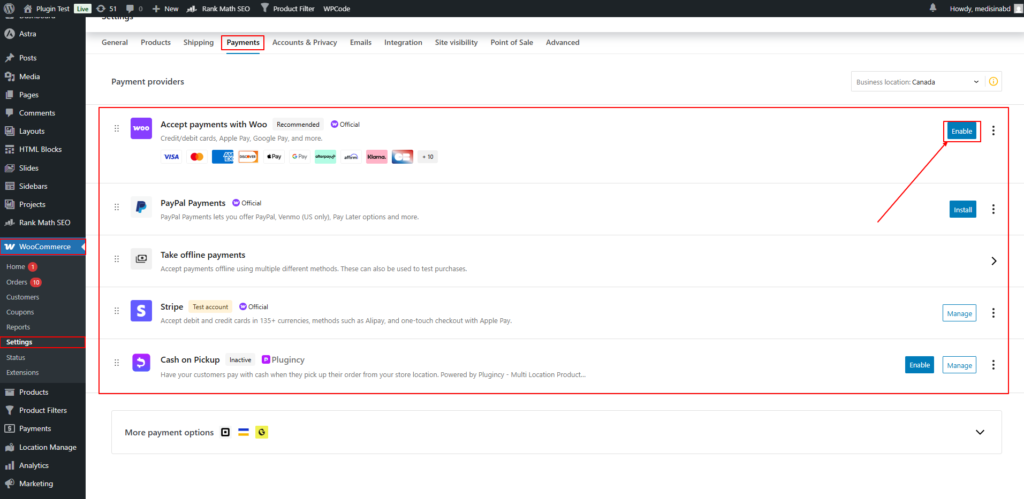Open three-dot menu for Accept payments with Woo

click(x=993, y=131)
